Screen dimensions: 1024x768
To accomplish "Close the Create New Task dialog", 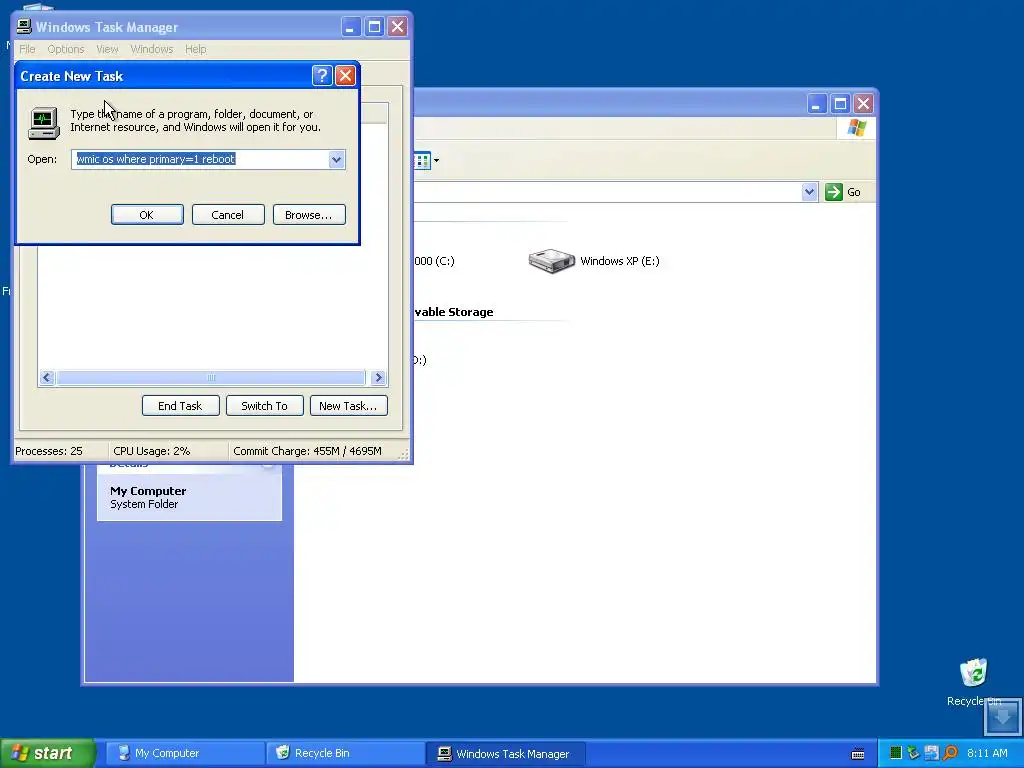I will pyautogui.click(x=345, y=76).
